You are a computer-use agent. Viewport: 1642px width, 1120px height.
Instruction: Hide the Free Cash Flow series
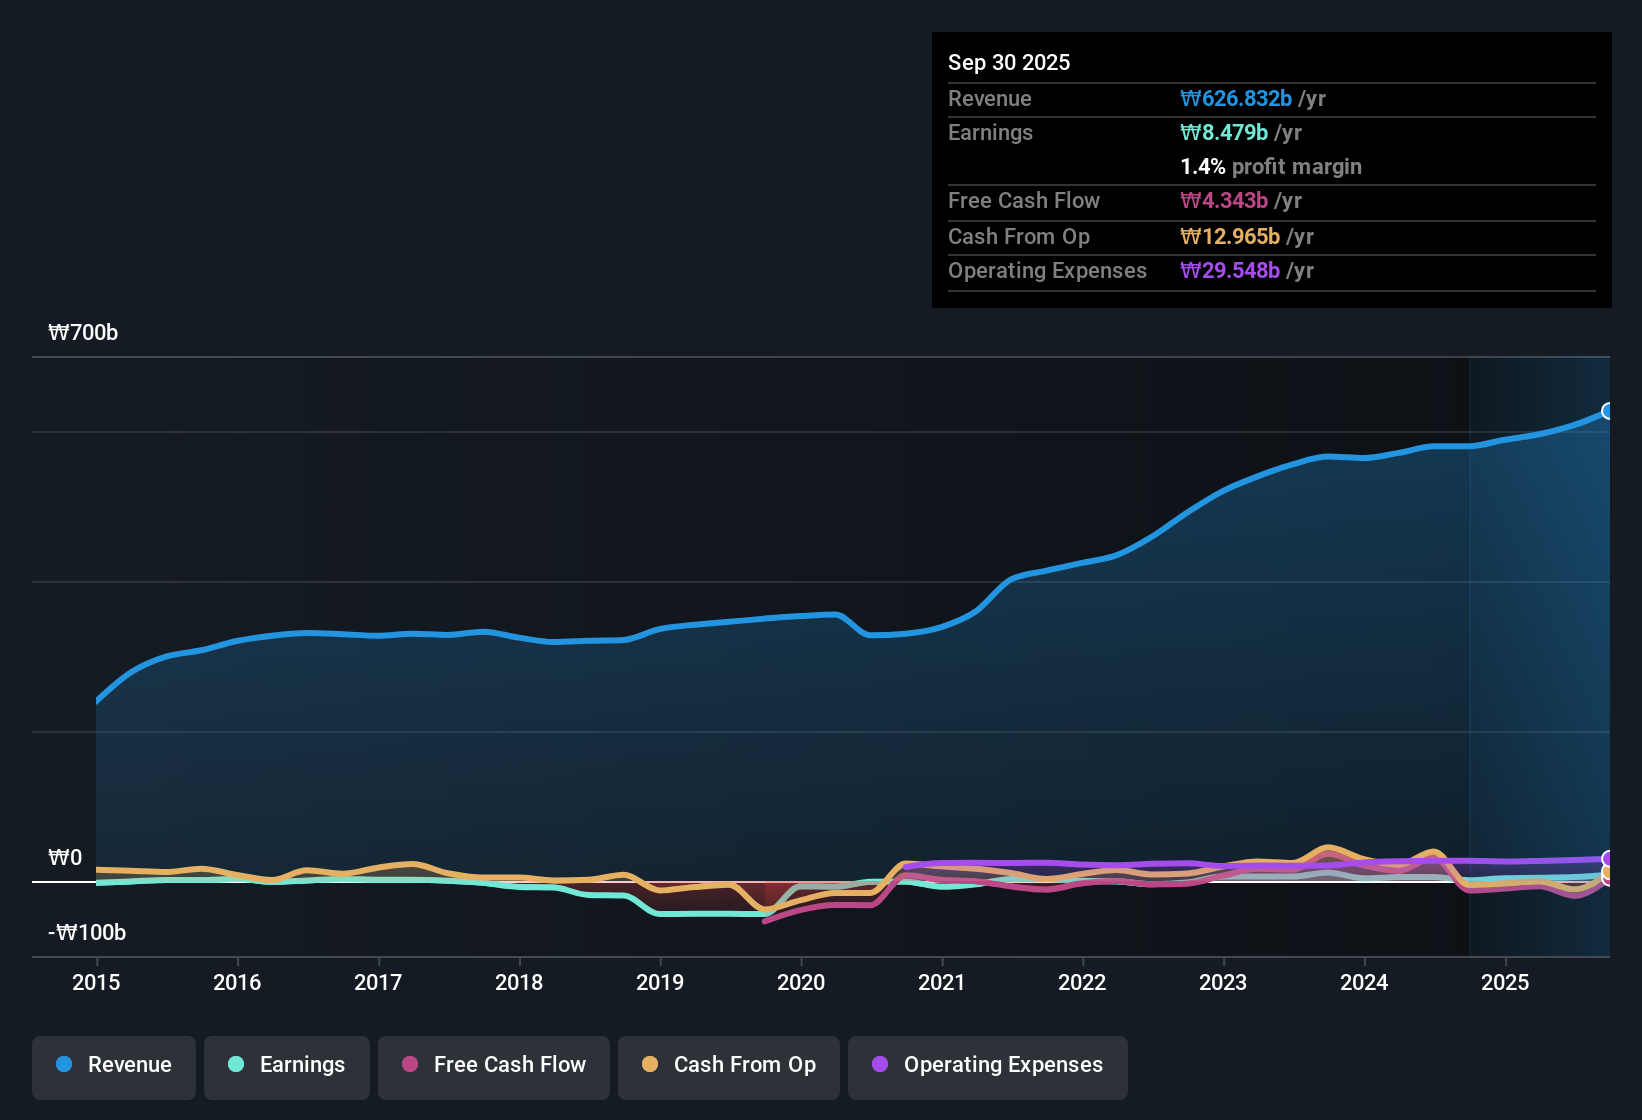[x=493, y=1065]
